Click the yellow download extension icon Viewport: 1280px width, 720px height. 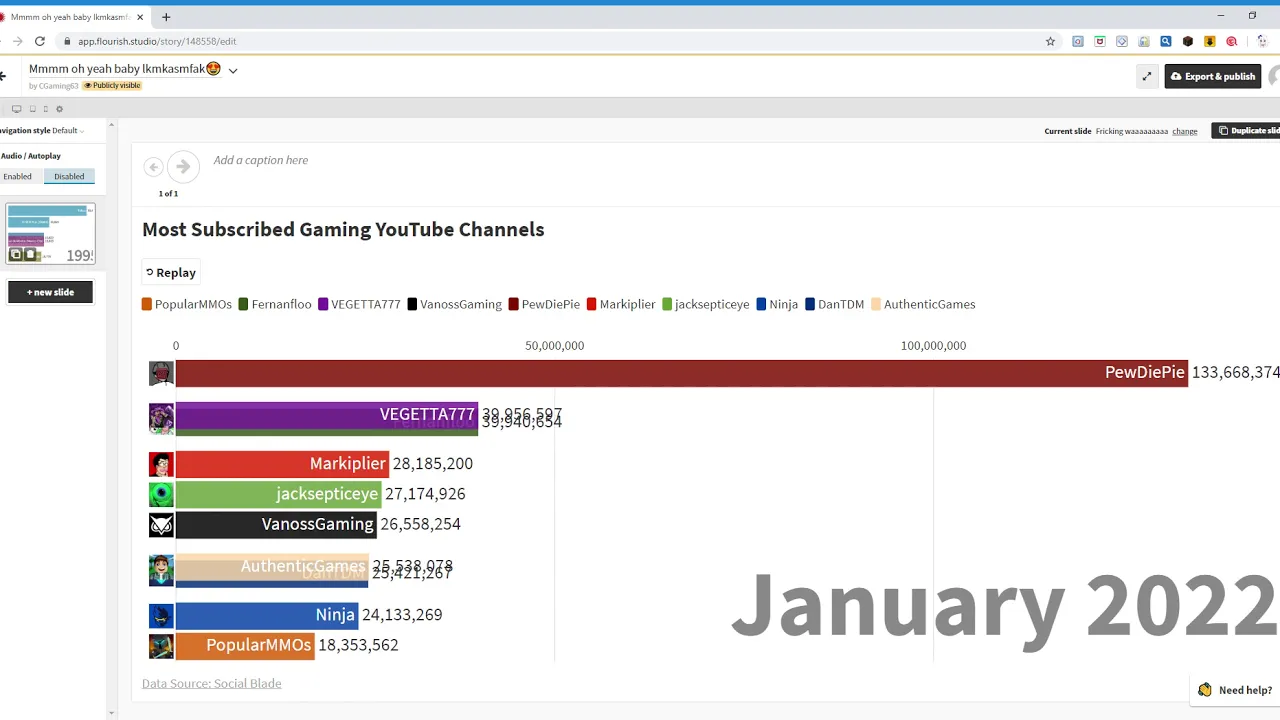pyautogui.click(x=1210, y=41)
